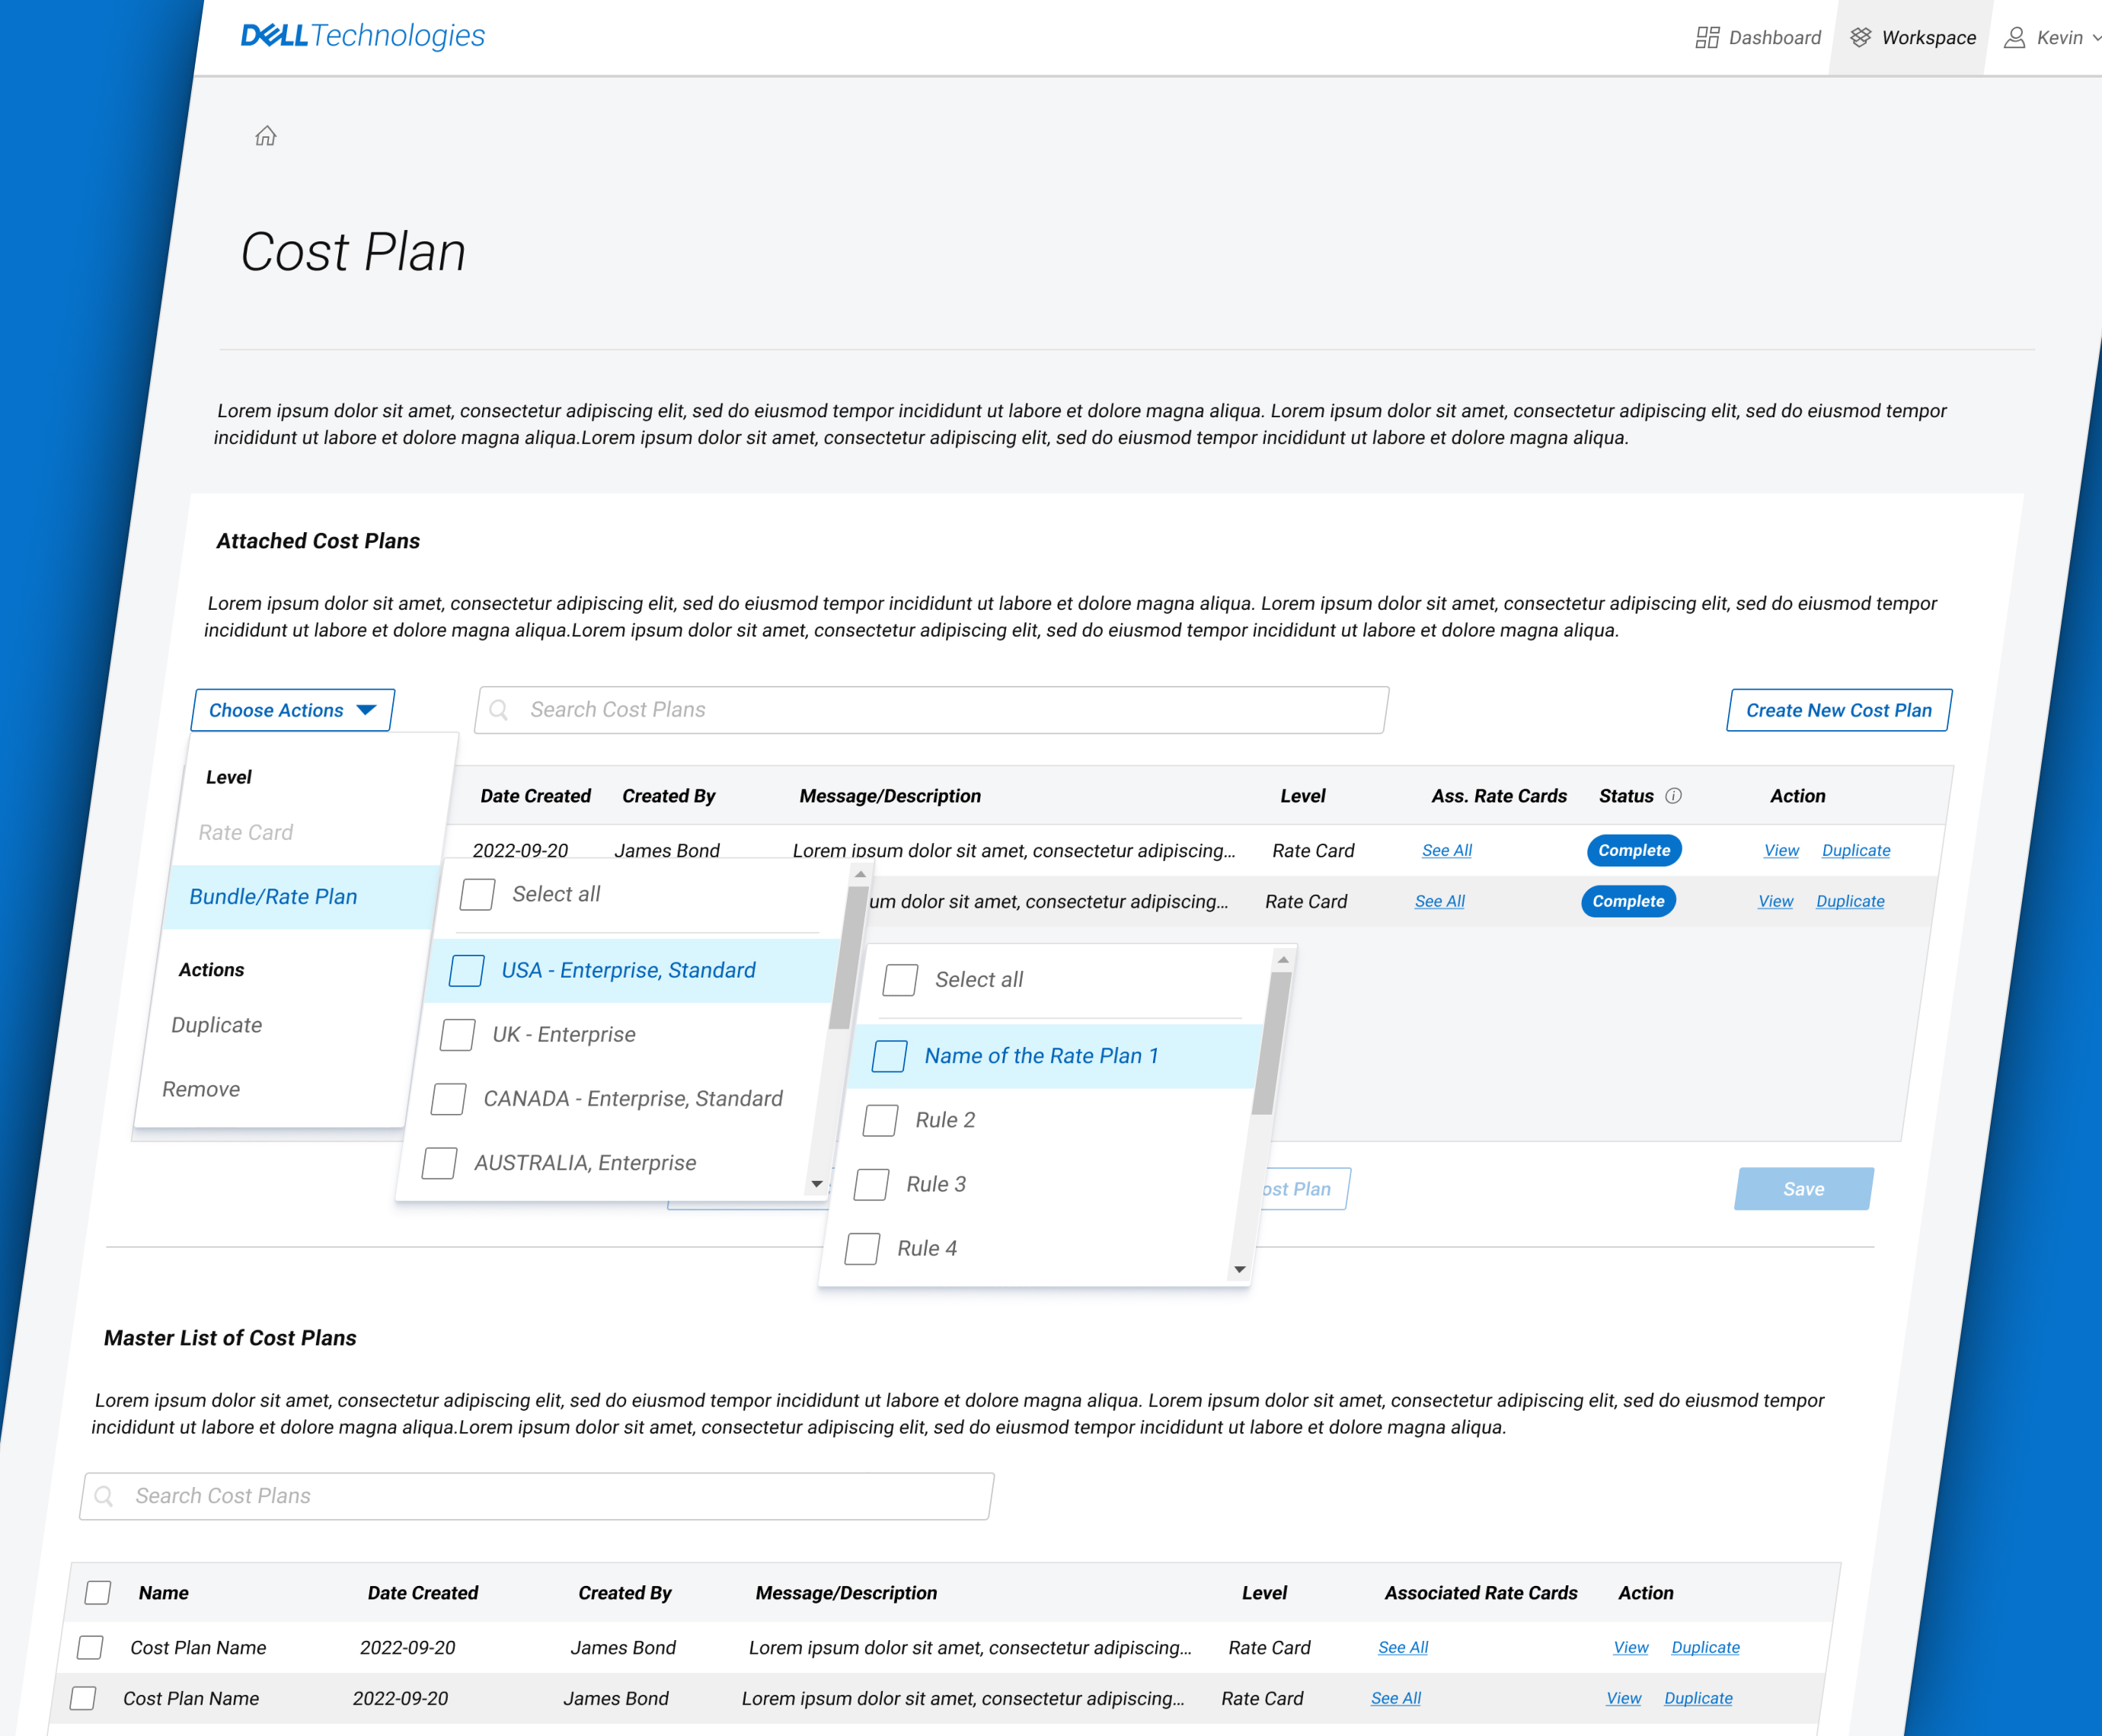Check the USA - Enterprise, Standard checkbox
This screenshot has width=2102, height=1736.
[467, 970]
